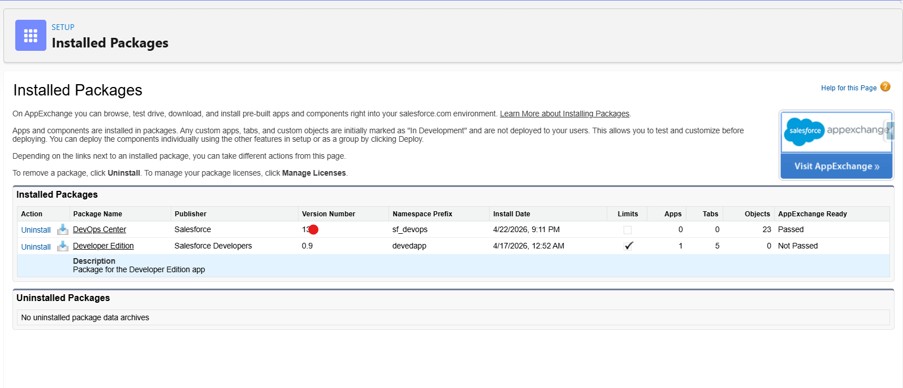
Task: Click the Uninstalled Packages section heading
Action: tap(63, 298)
